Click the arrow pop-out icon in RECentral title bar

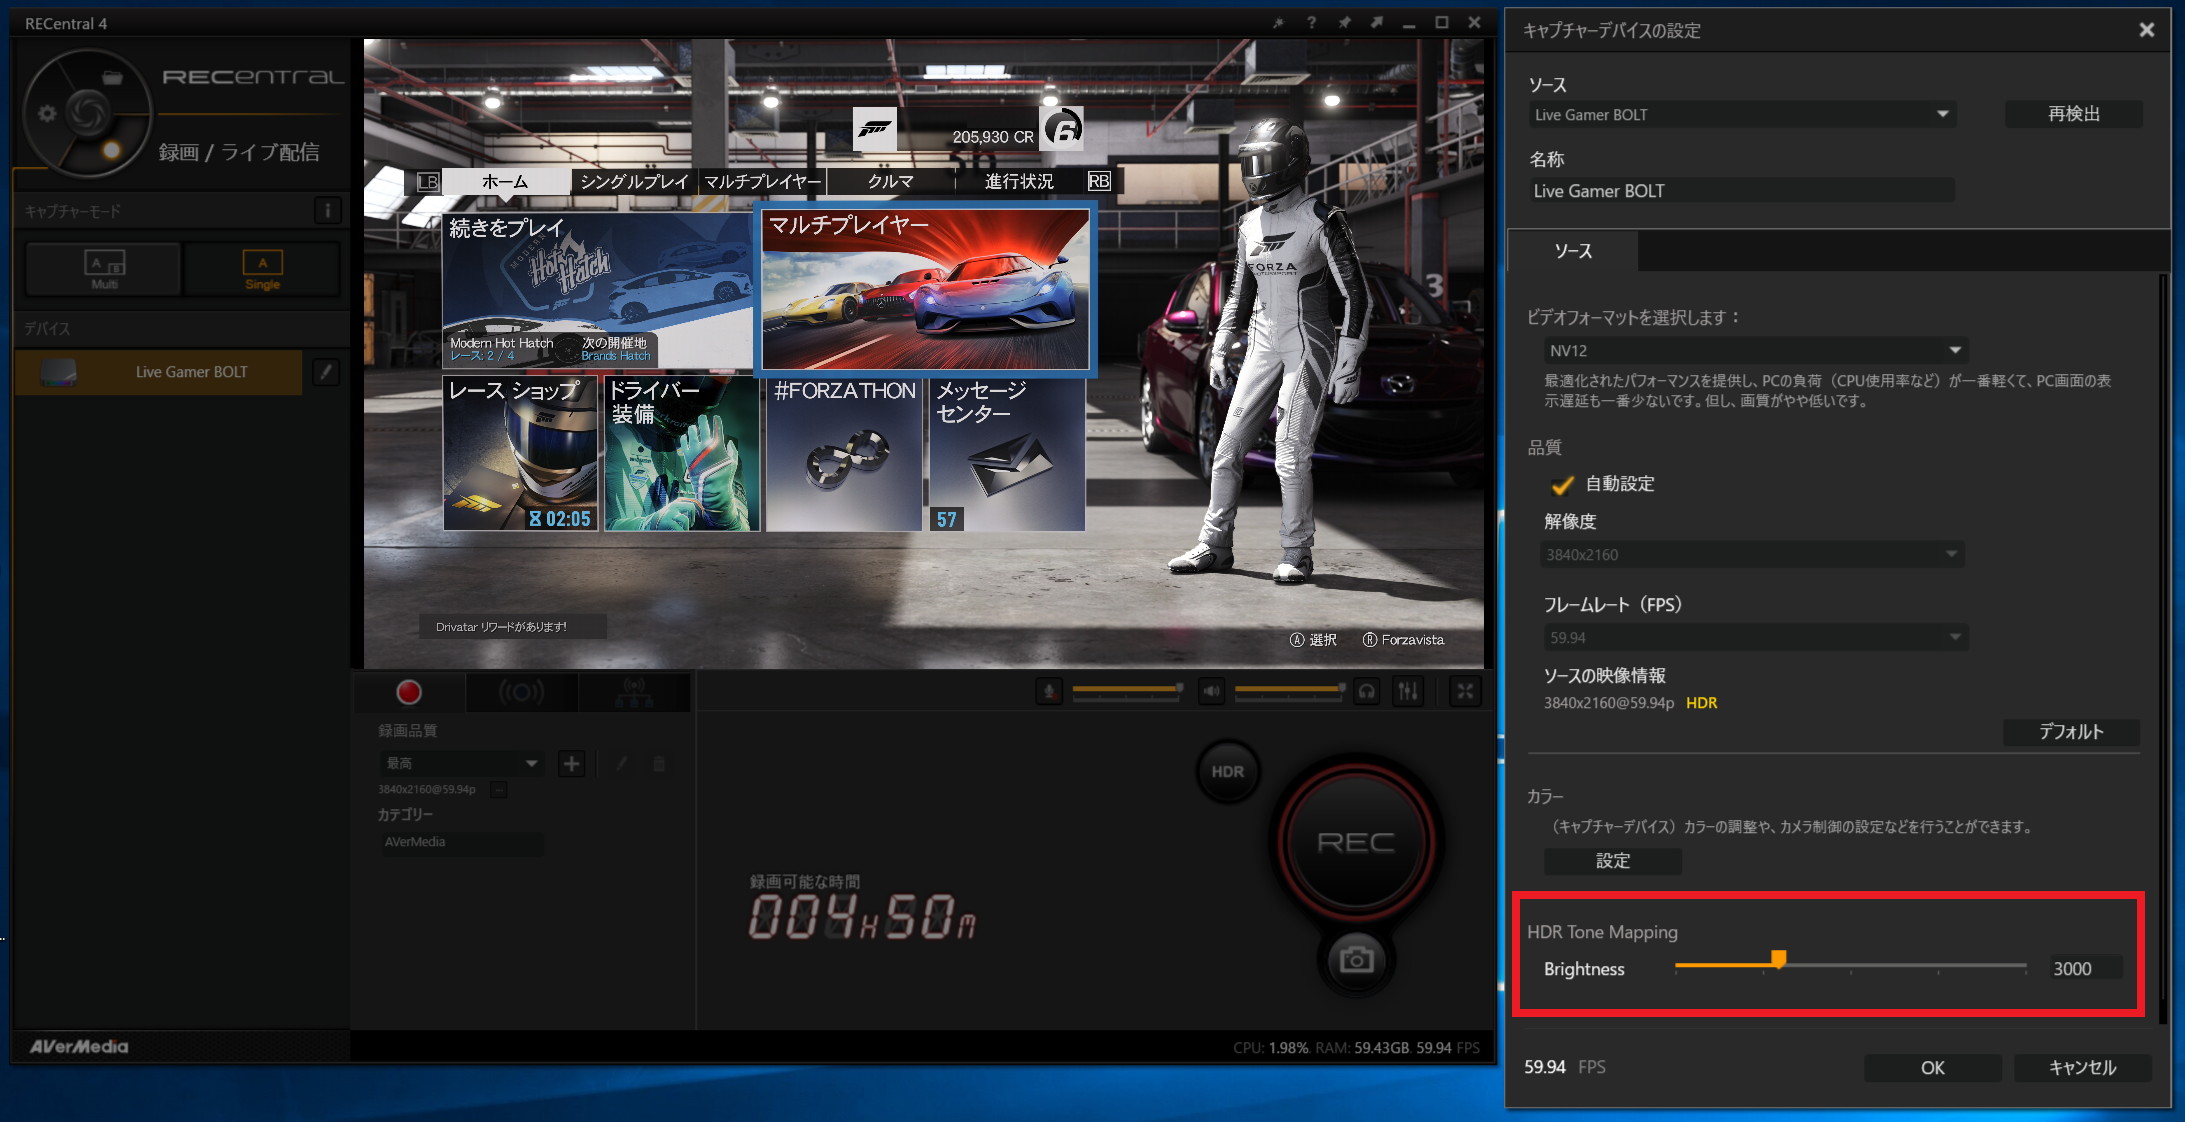click(x=1377, y=23)
